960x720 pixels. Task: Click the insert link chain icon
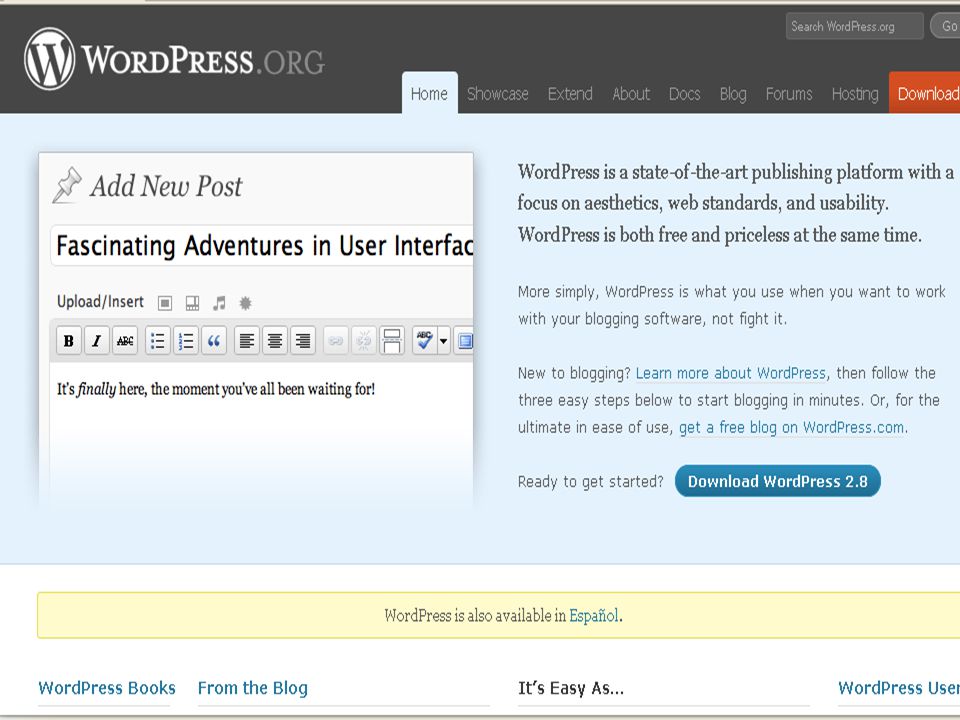pos(336,340)
